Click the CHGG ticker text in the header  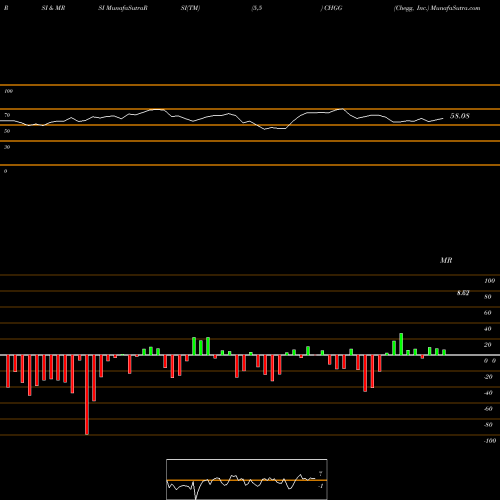[333, 8]
